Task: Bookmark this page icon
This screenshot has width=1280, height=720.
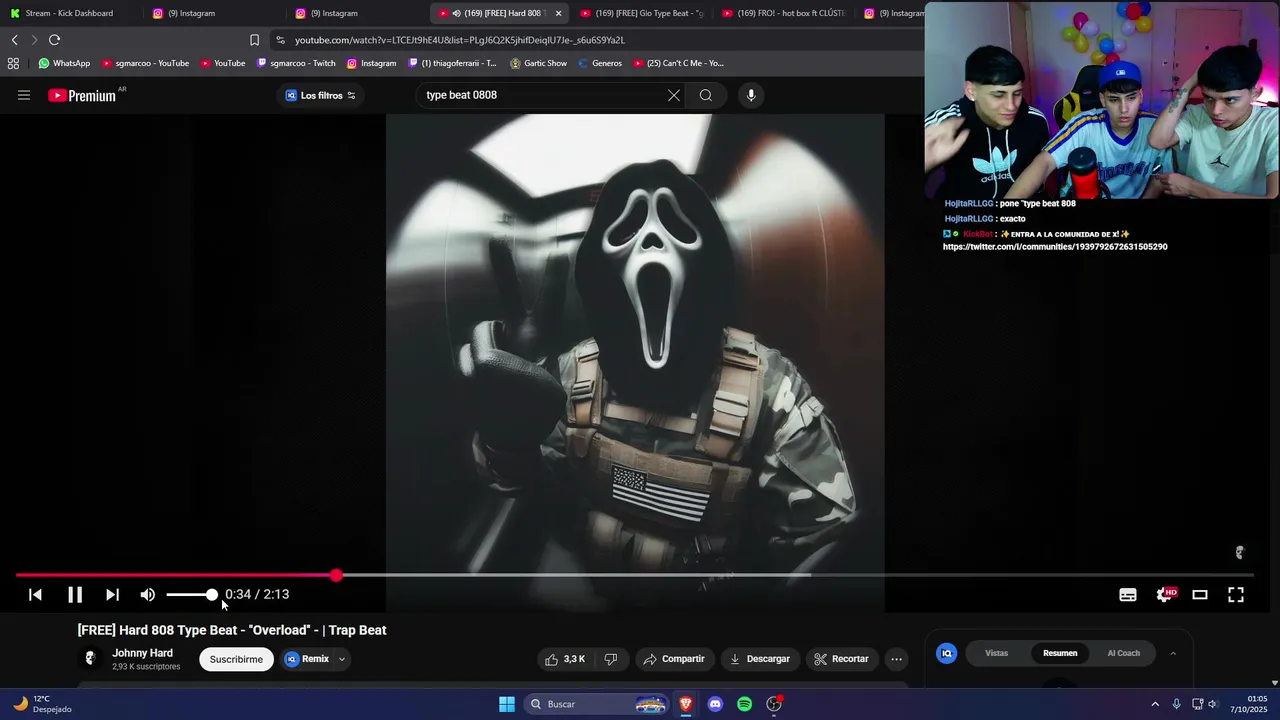Action: pyautogui.click(x=254, y=40)
